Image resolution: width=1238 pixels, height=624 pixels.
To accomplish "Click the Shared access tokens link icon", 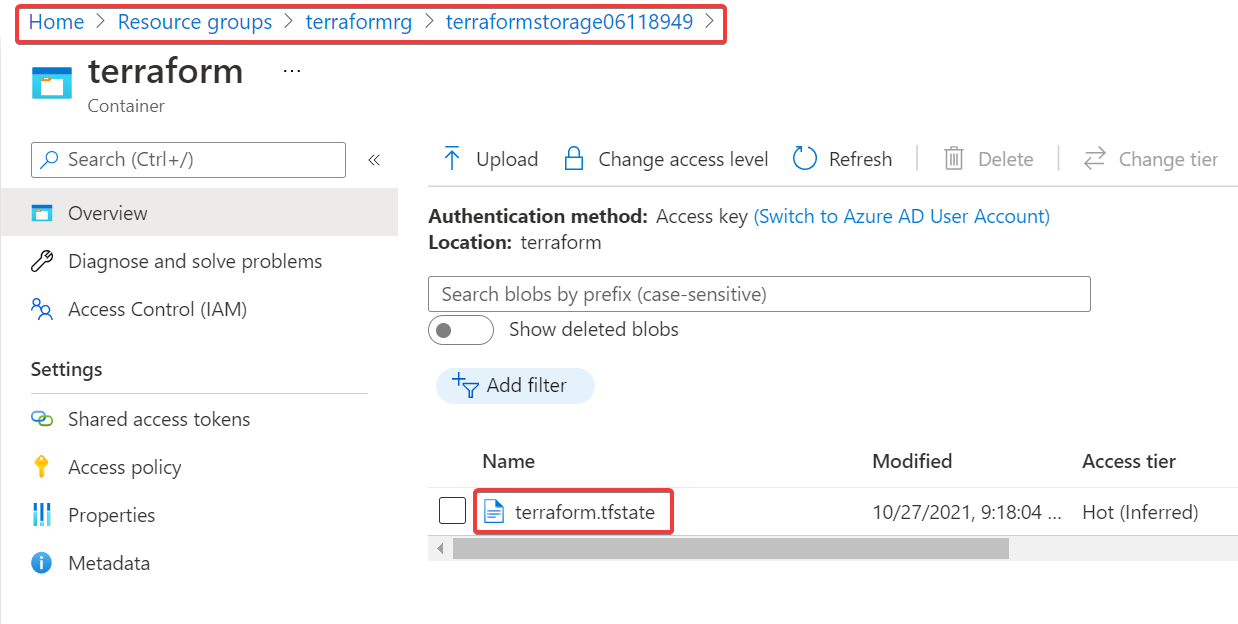I will click(x=42, y=419).
